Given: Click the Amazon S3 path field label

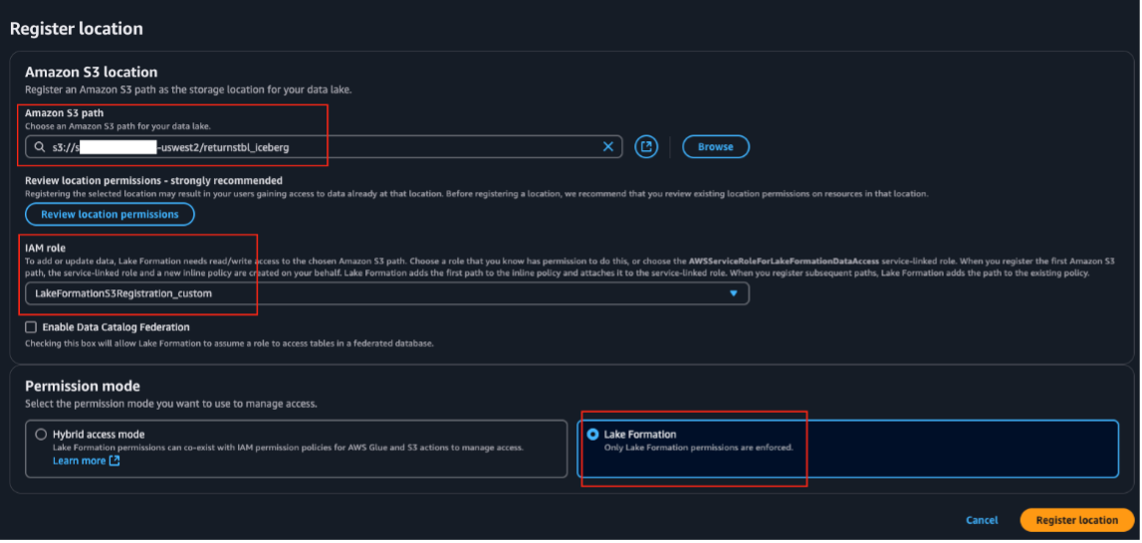Looking at the screenshot, I should 64,113.
